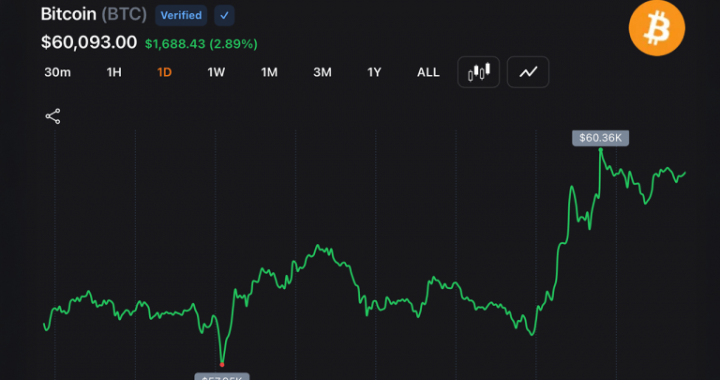
Task: Select the 1W timeframe
Action: (216, 72)
